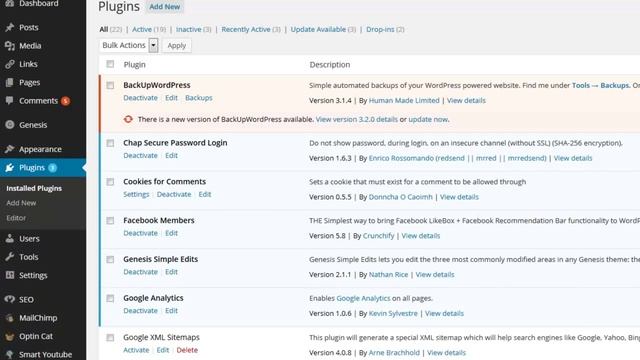Image resolution: width=640 pixels, height=360 pixels.
Task: Click the Media icon in sidebar
Action: [x=10, y=46]
